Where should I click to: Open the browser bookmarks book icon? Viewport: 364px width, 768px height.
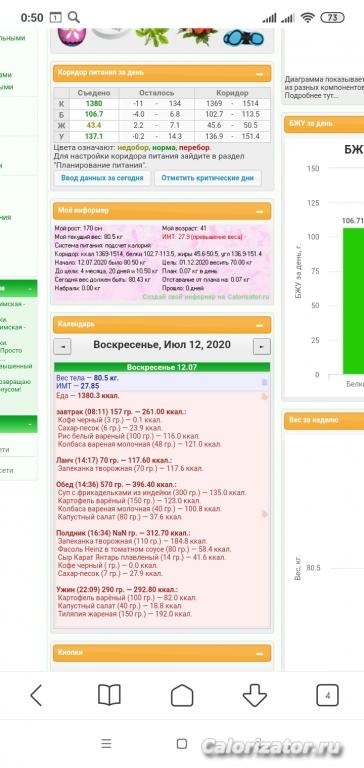109,695
